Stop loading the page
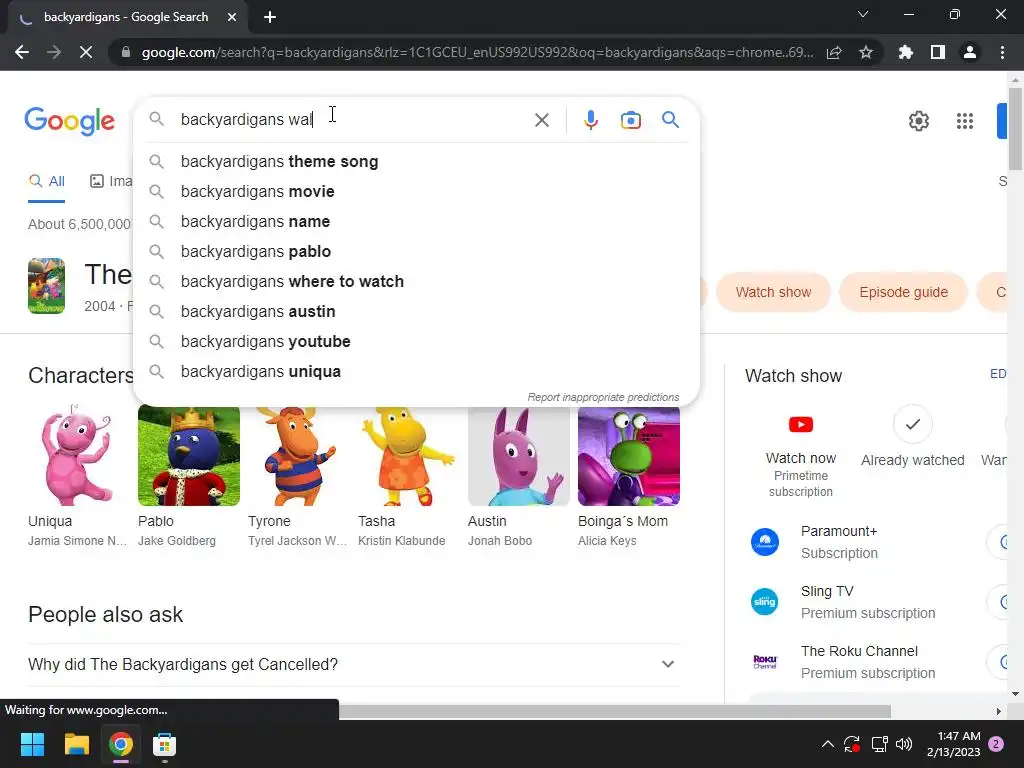1024x768 pixels. [86, 52]
